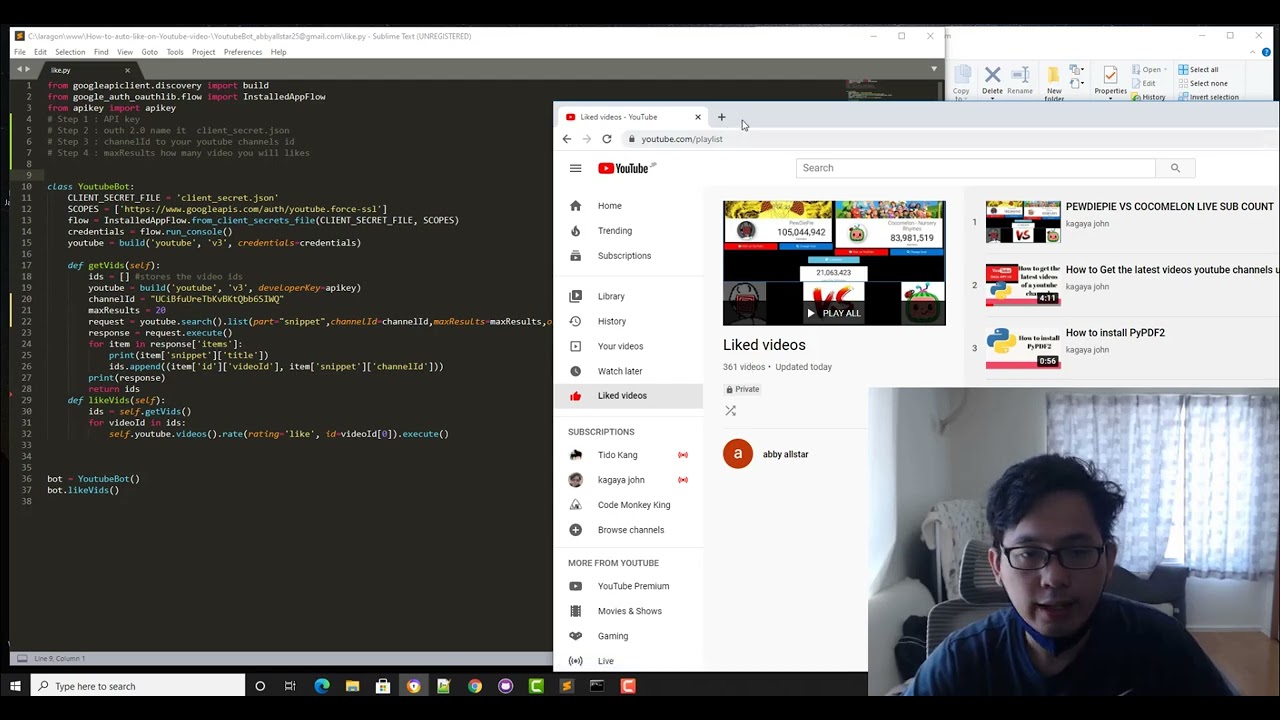Click the YouTube search magnifier button
Image resolution: width=1280 pixels, height=720 pixels.
[1175, 168]
